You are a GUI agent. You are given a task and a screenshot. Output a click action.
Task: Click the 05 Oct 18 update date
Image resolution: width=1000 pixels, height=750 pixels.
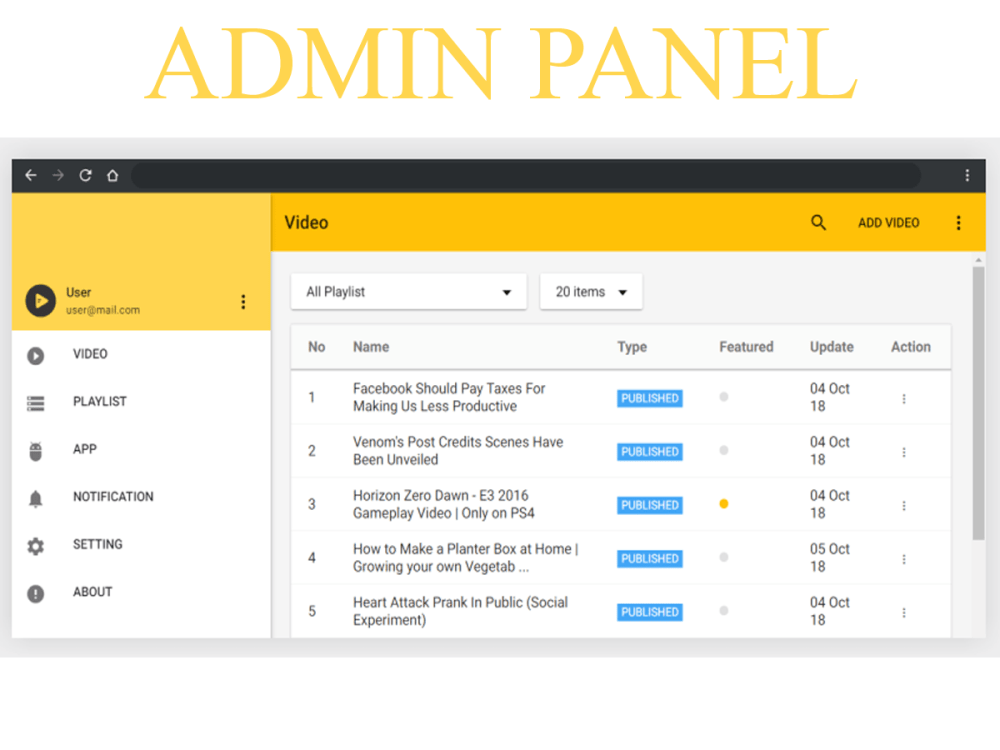[830, 558]
